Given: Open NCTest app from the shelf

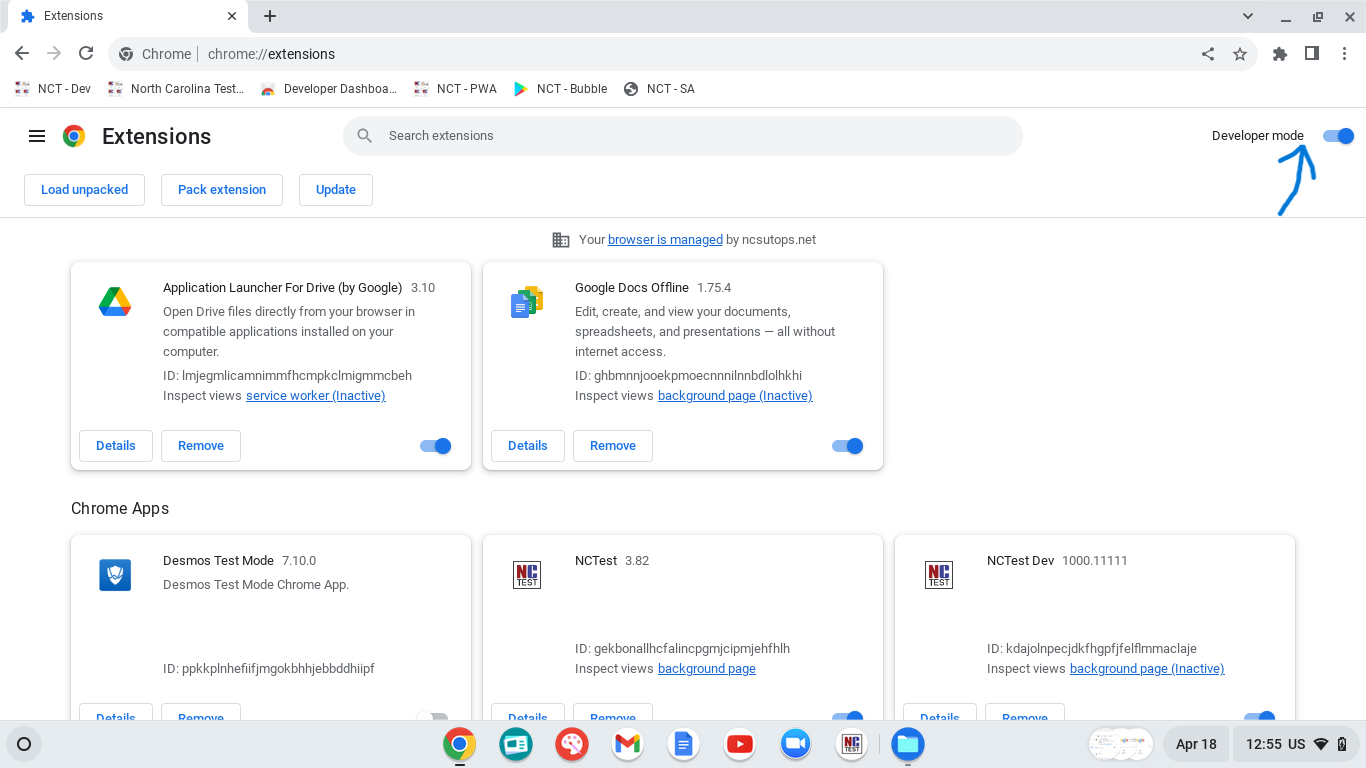Looking at the screenshot, I should [851, 744].
